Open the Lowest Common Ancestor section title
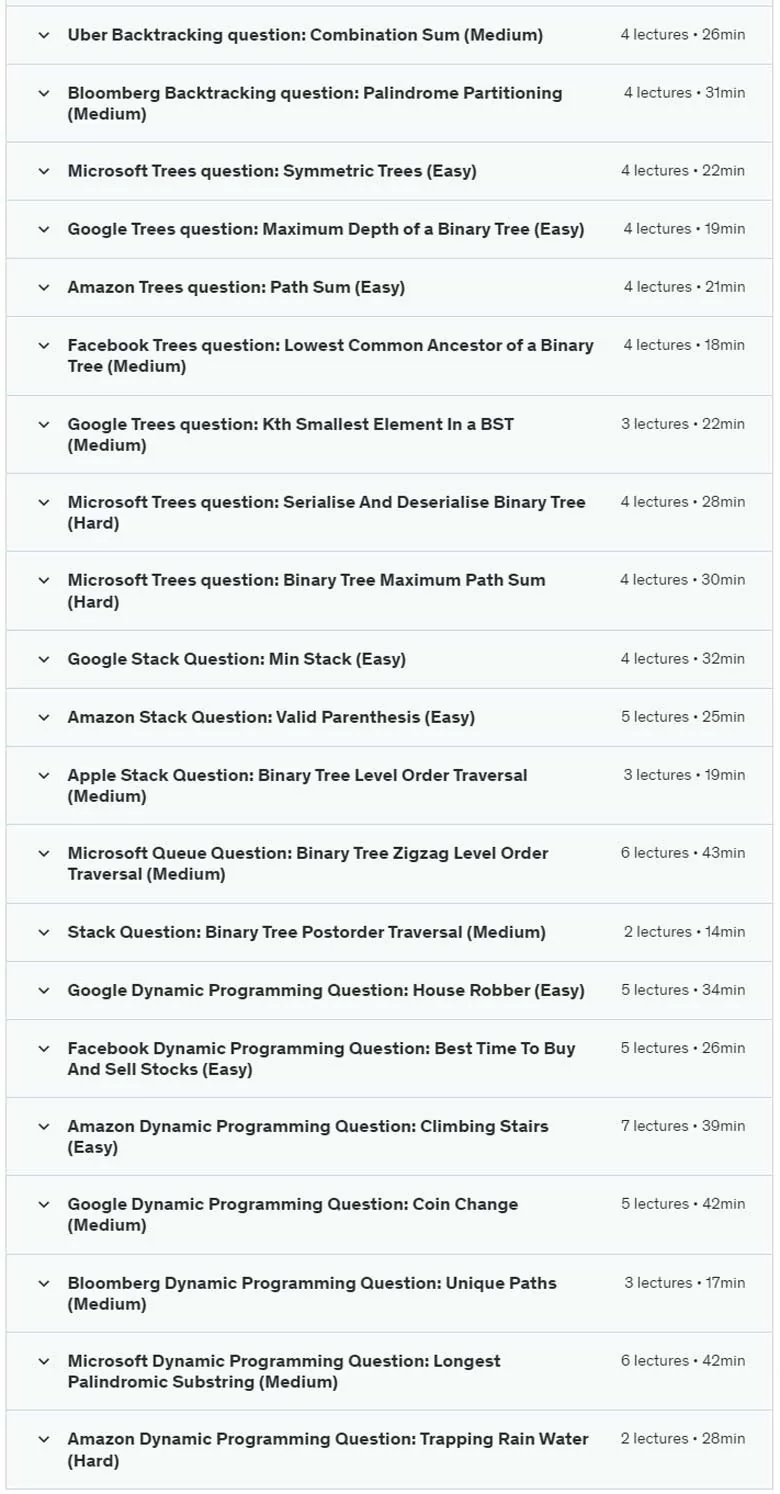780x1494 pixels. click(331, 356)
